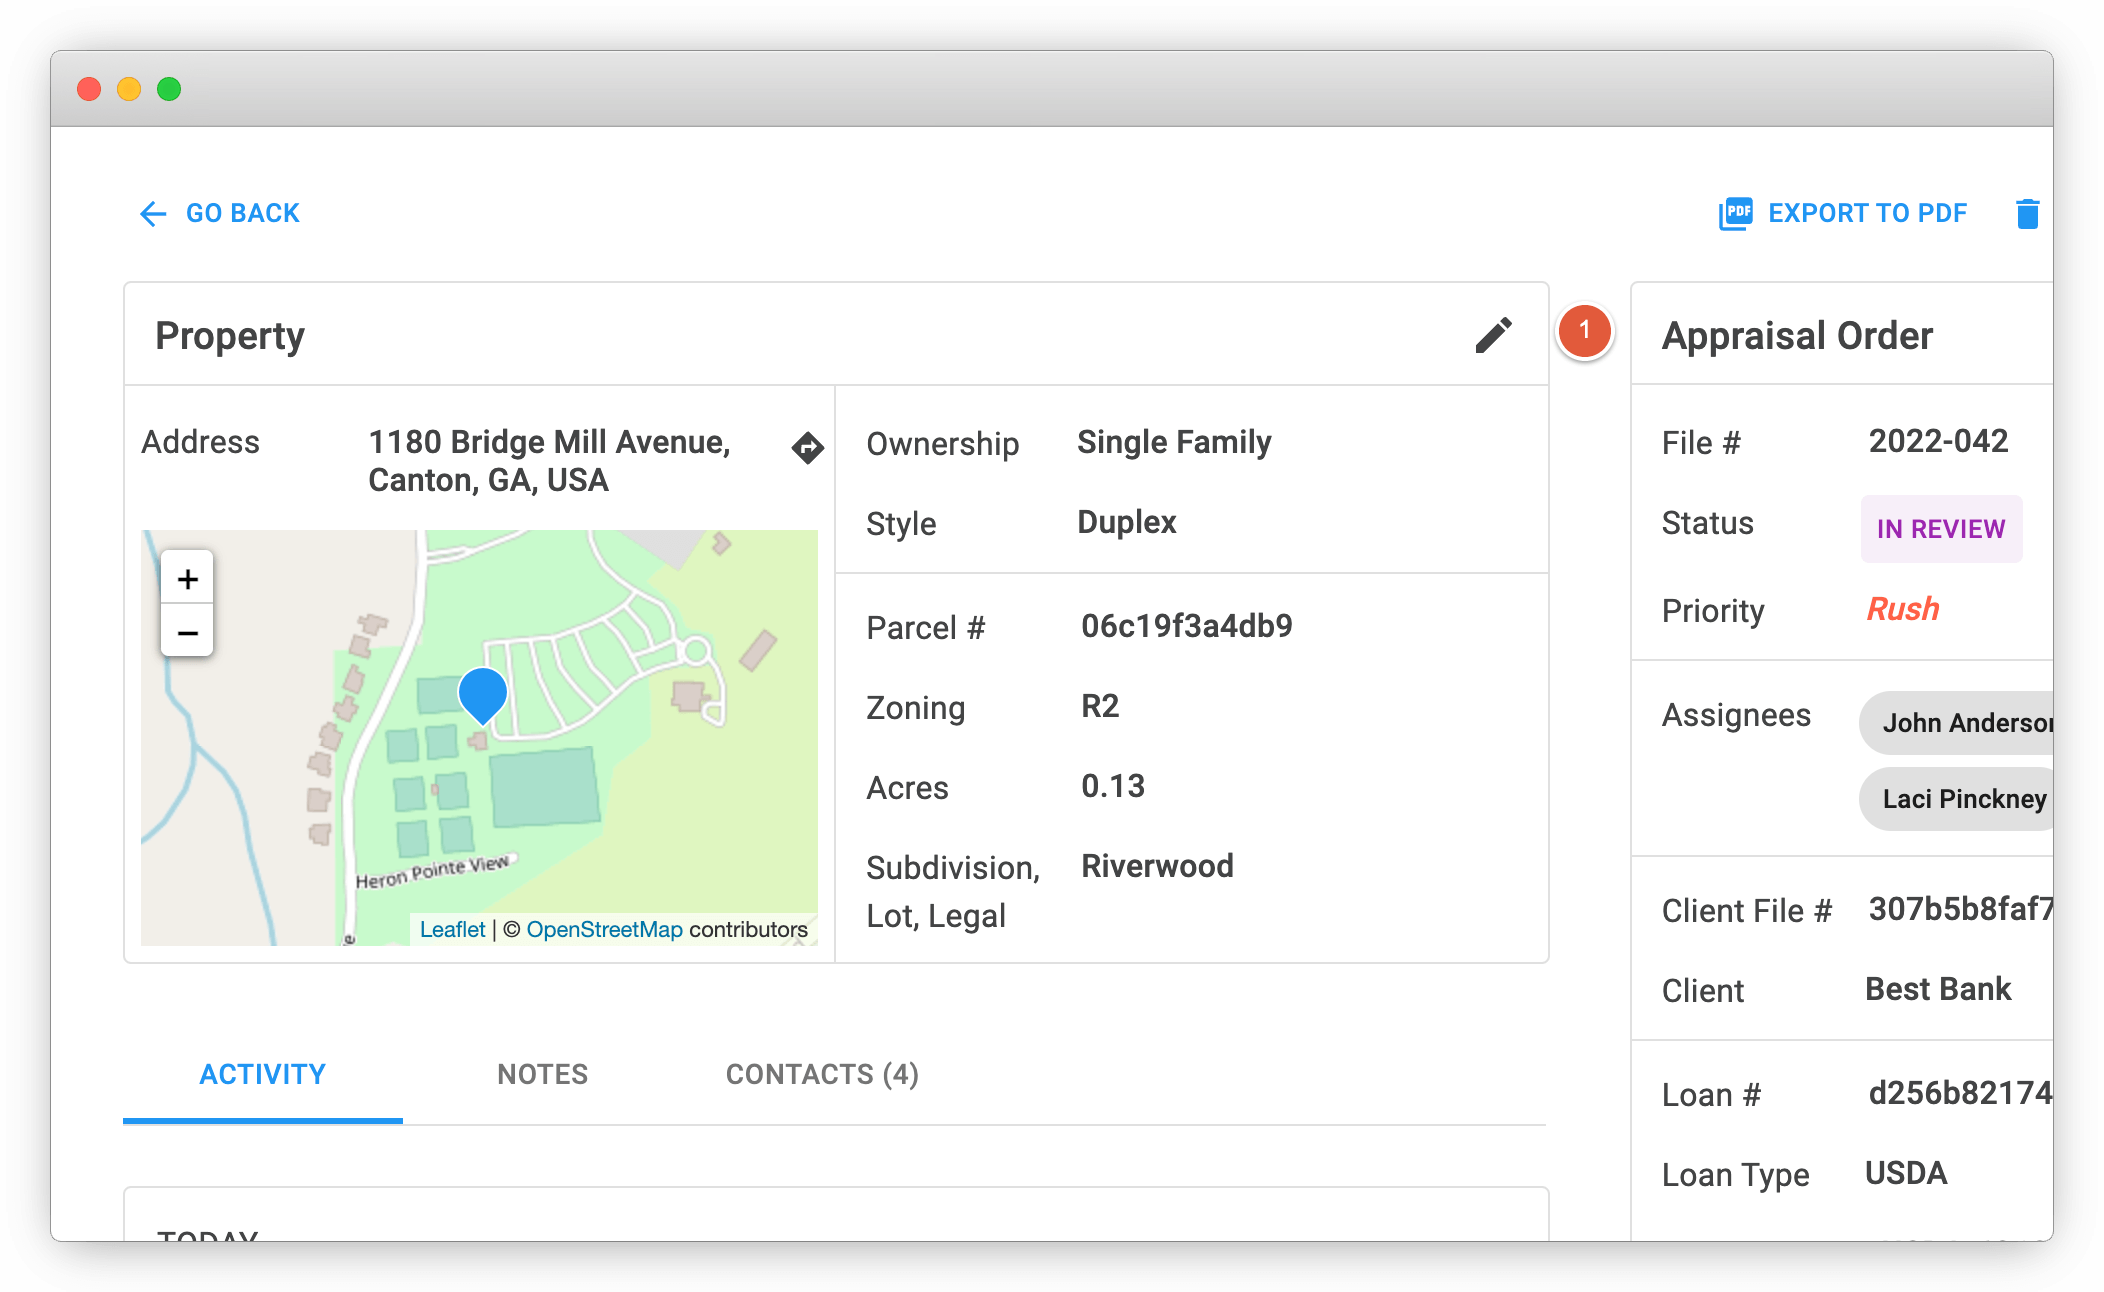Click the Rush priority label
The image size is (2104, 1292).
click(x=1902, y=609)
